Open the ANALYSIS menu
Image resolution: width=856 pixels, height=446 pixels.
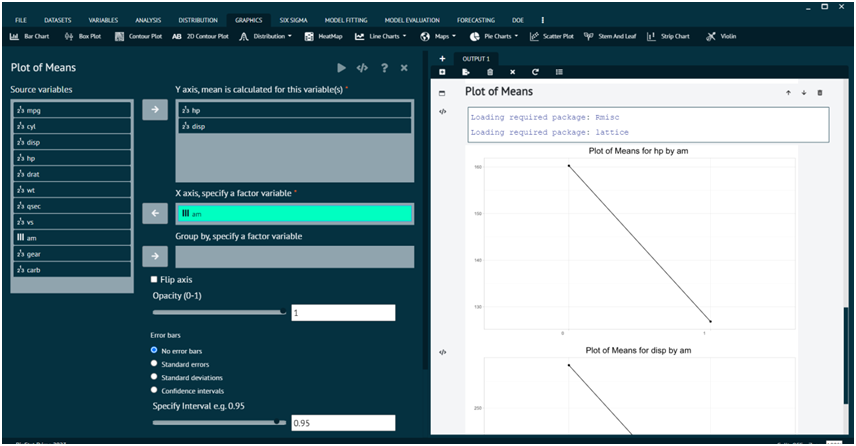coord(148,20)
